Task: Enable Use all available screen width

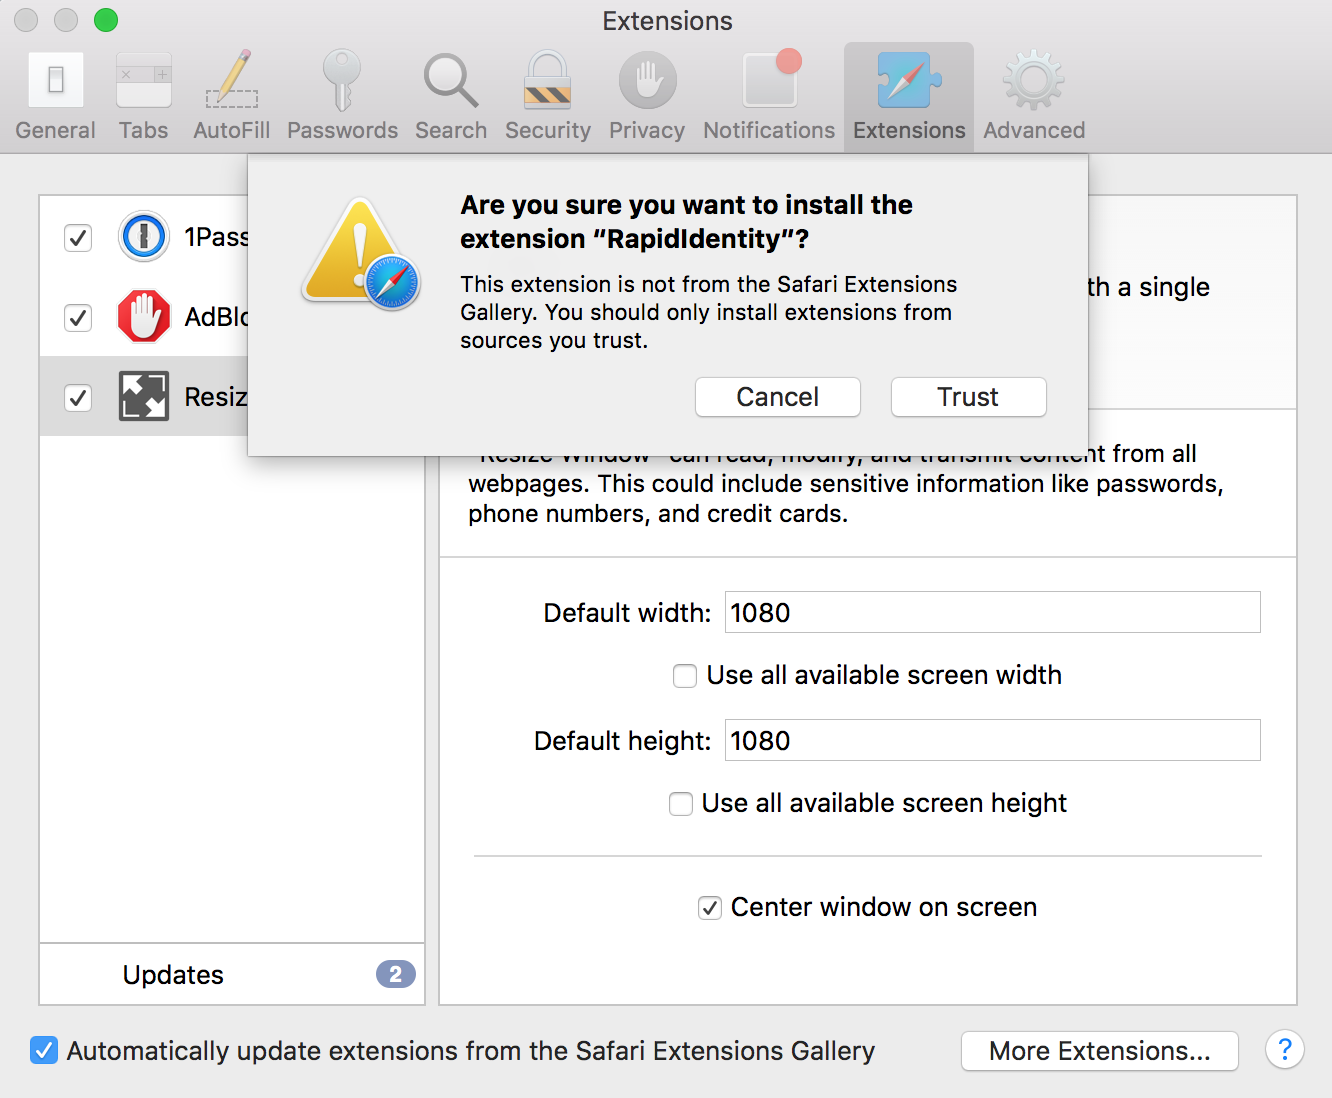Action: pyautogui.click(x=685, y=676)
